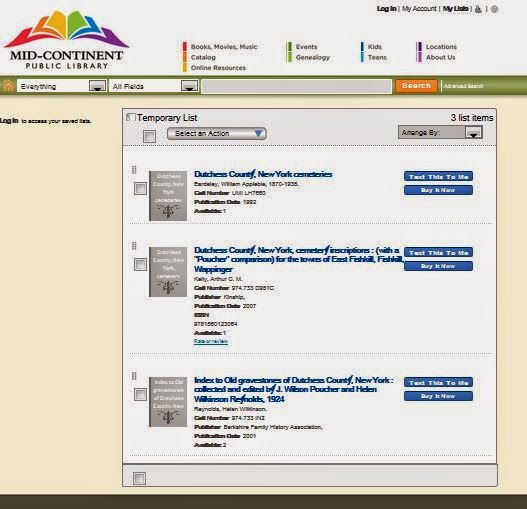Viewport: 527px width, 509px height.
Task: Open title Dutchess County, New York cemeteries
Action: tap(263, 174)
